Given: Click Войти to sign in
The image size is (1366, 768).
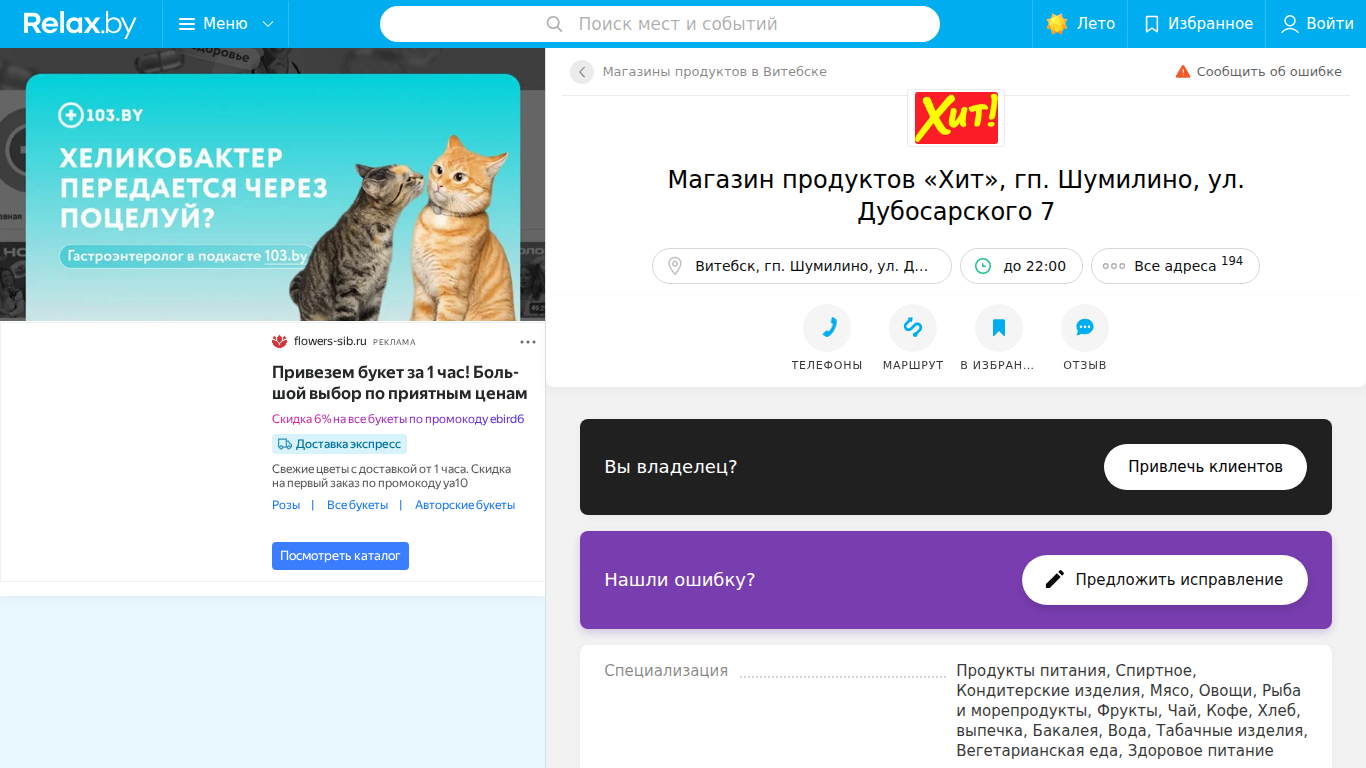Looking at the screenshot, I should [x=1317, y=24].
